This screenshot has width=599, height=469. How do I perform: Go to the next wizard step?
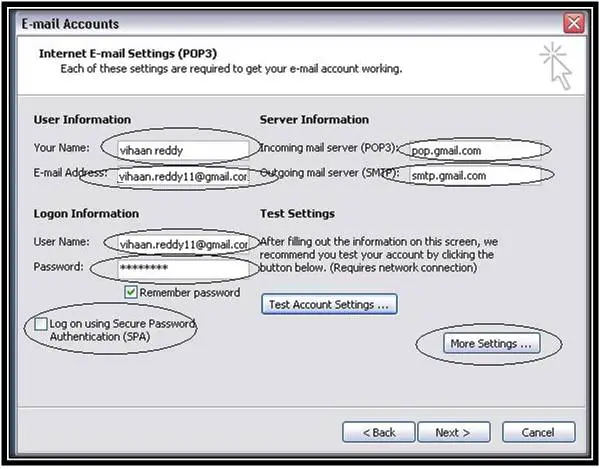tap(454, 432)
